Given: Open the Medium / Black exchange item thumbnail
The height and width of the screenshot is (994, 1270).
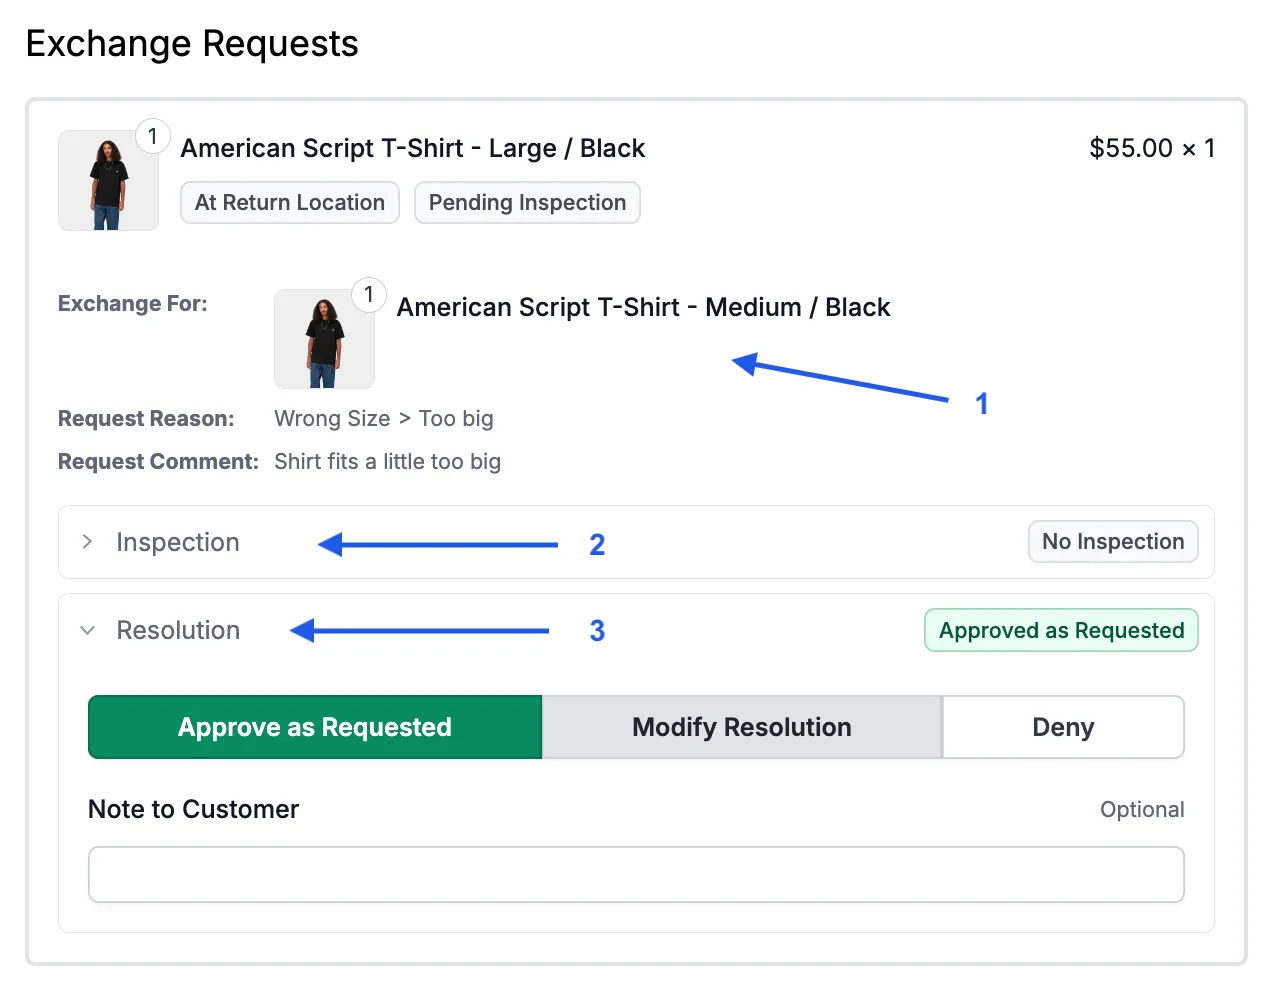Looking at the screenshot, I should (324, 338).
